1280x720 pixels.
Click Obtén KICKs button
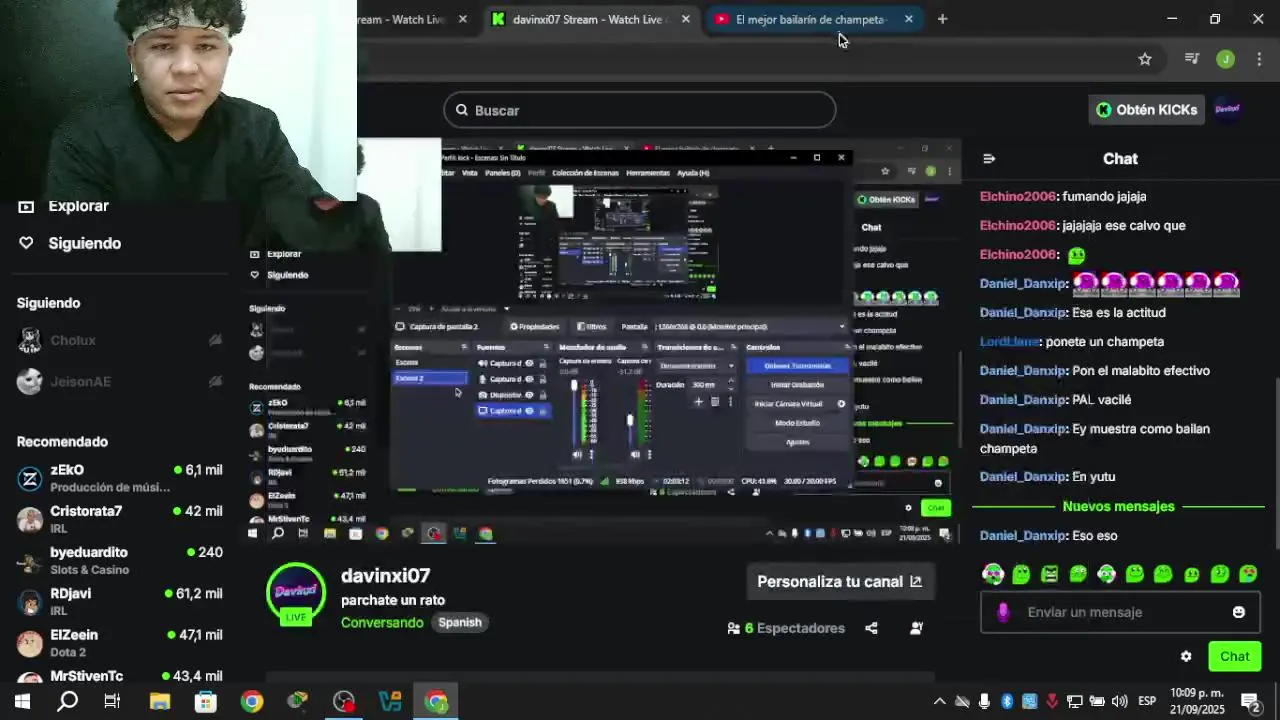pyautogui.click(x=1146, y=110)
